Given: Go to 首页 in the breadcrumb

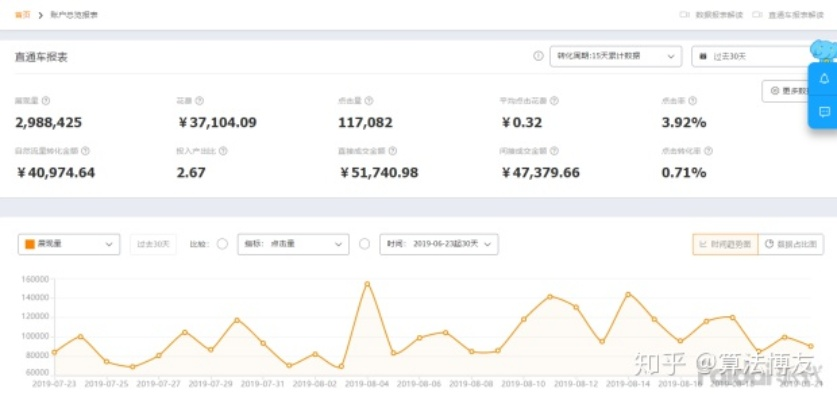Looking at the screenshot, I should (22, 14).
